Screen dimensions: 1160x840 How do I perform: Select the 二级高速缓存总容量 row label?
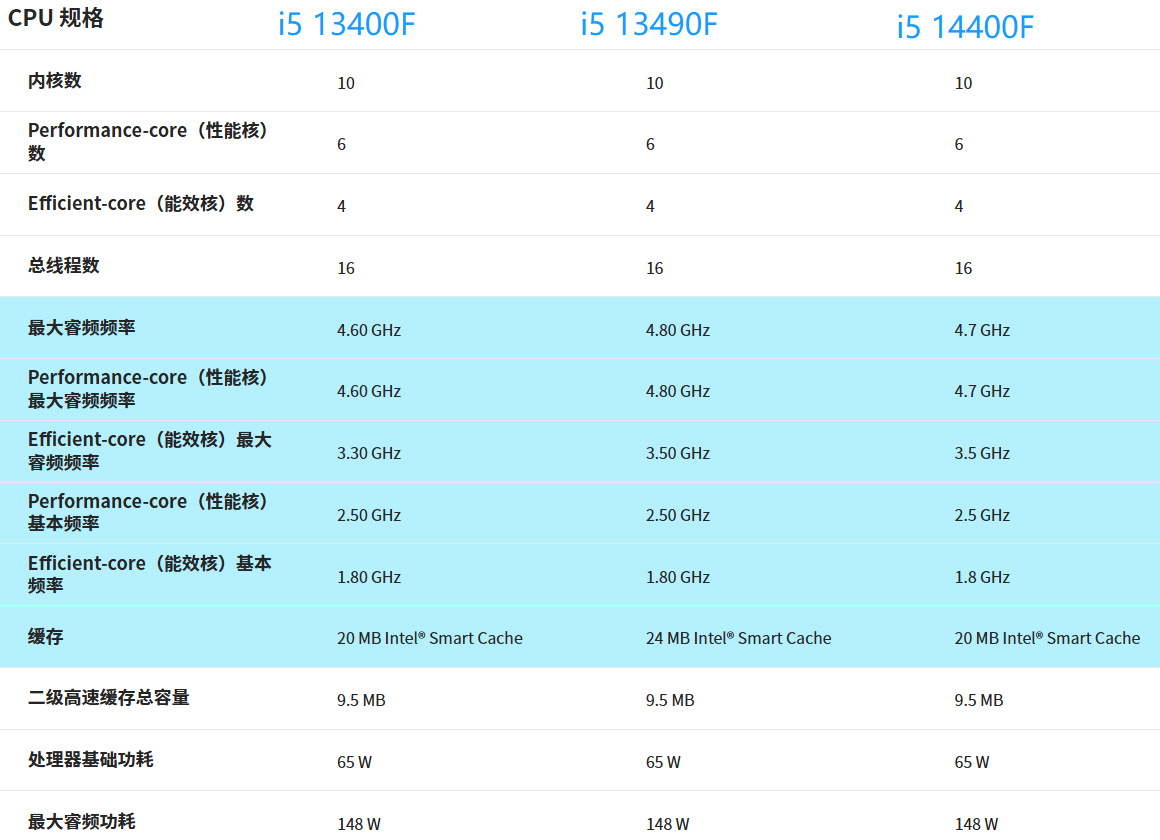coord(109,698)
